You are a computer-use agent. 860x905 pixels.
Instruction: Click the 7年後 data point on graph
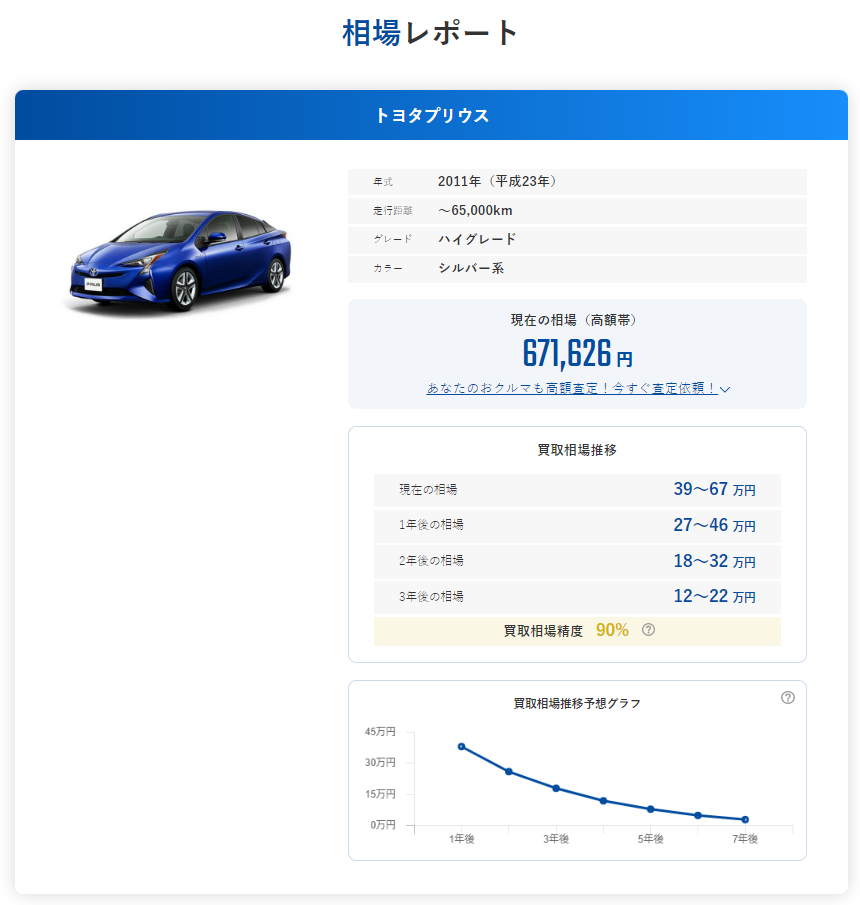[x=745, y=819]
